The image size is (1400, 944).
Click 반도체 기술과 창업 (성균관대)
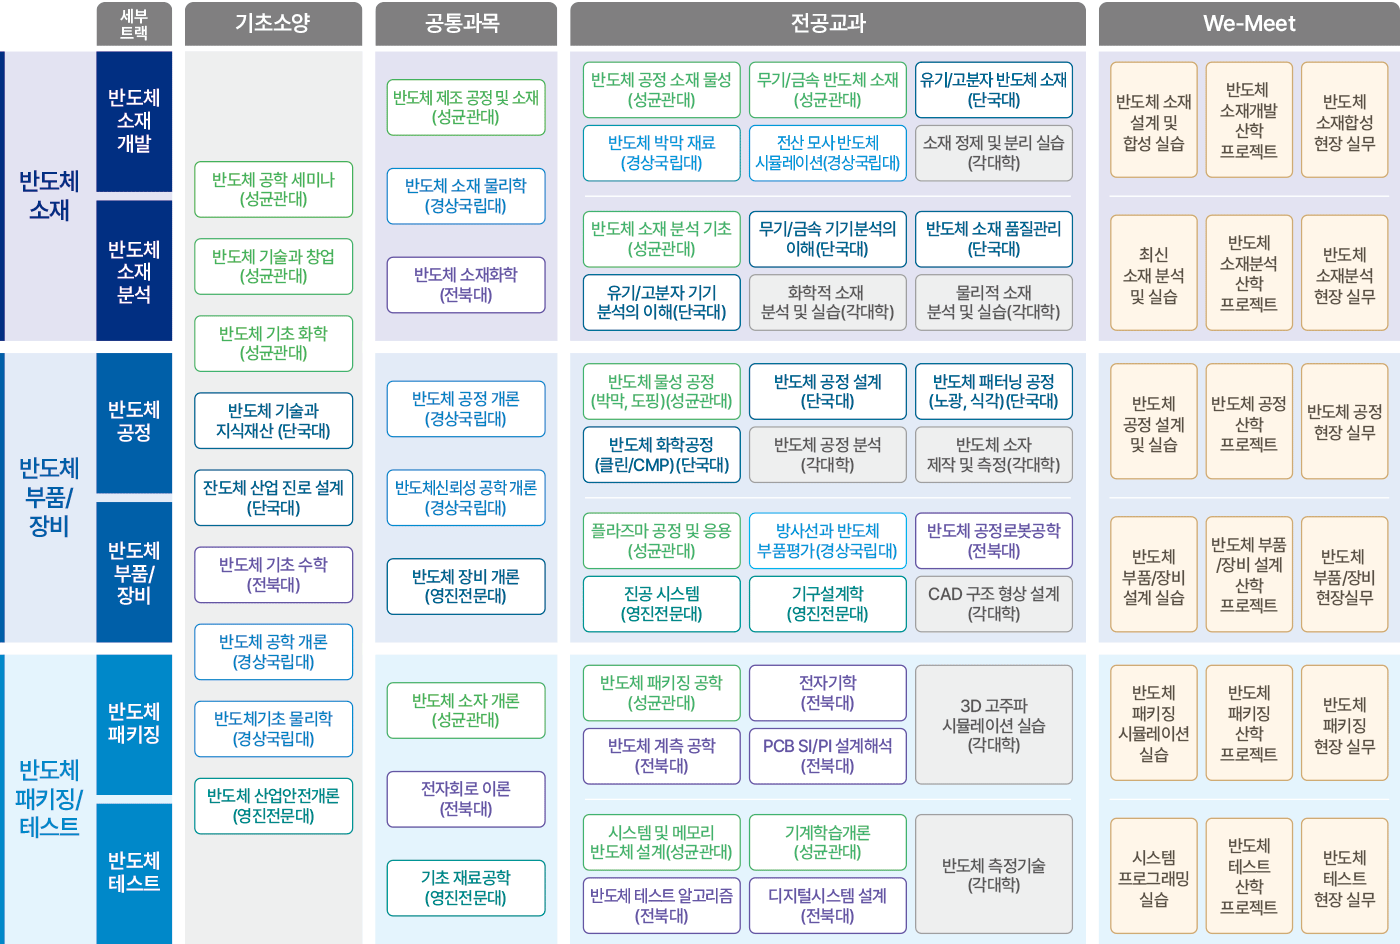pyautogui.click(x=274, y=266)
